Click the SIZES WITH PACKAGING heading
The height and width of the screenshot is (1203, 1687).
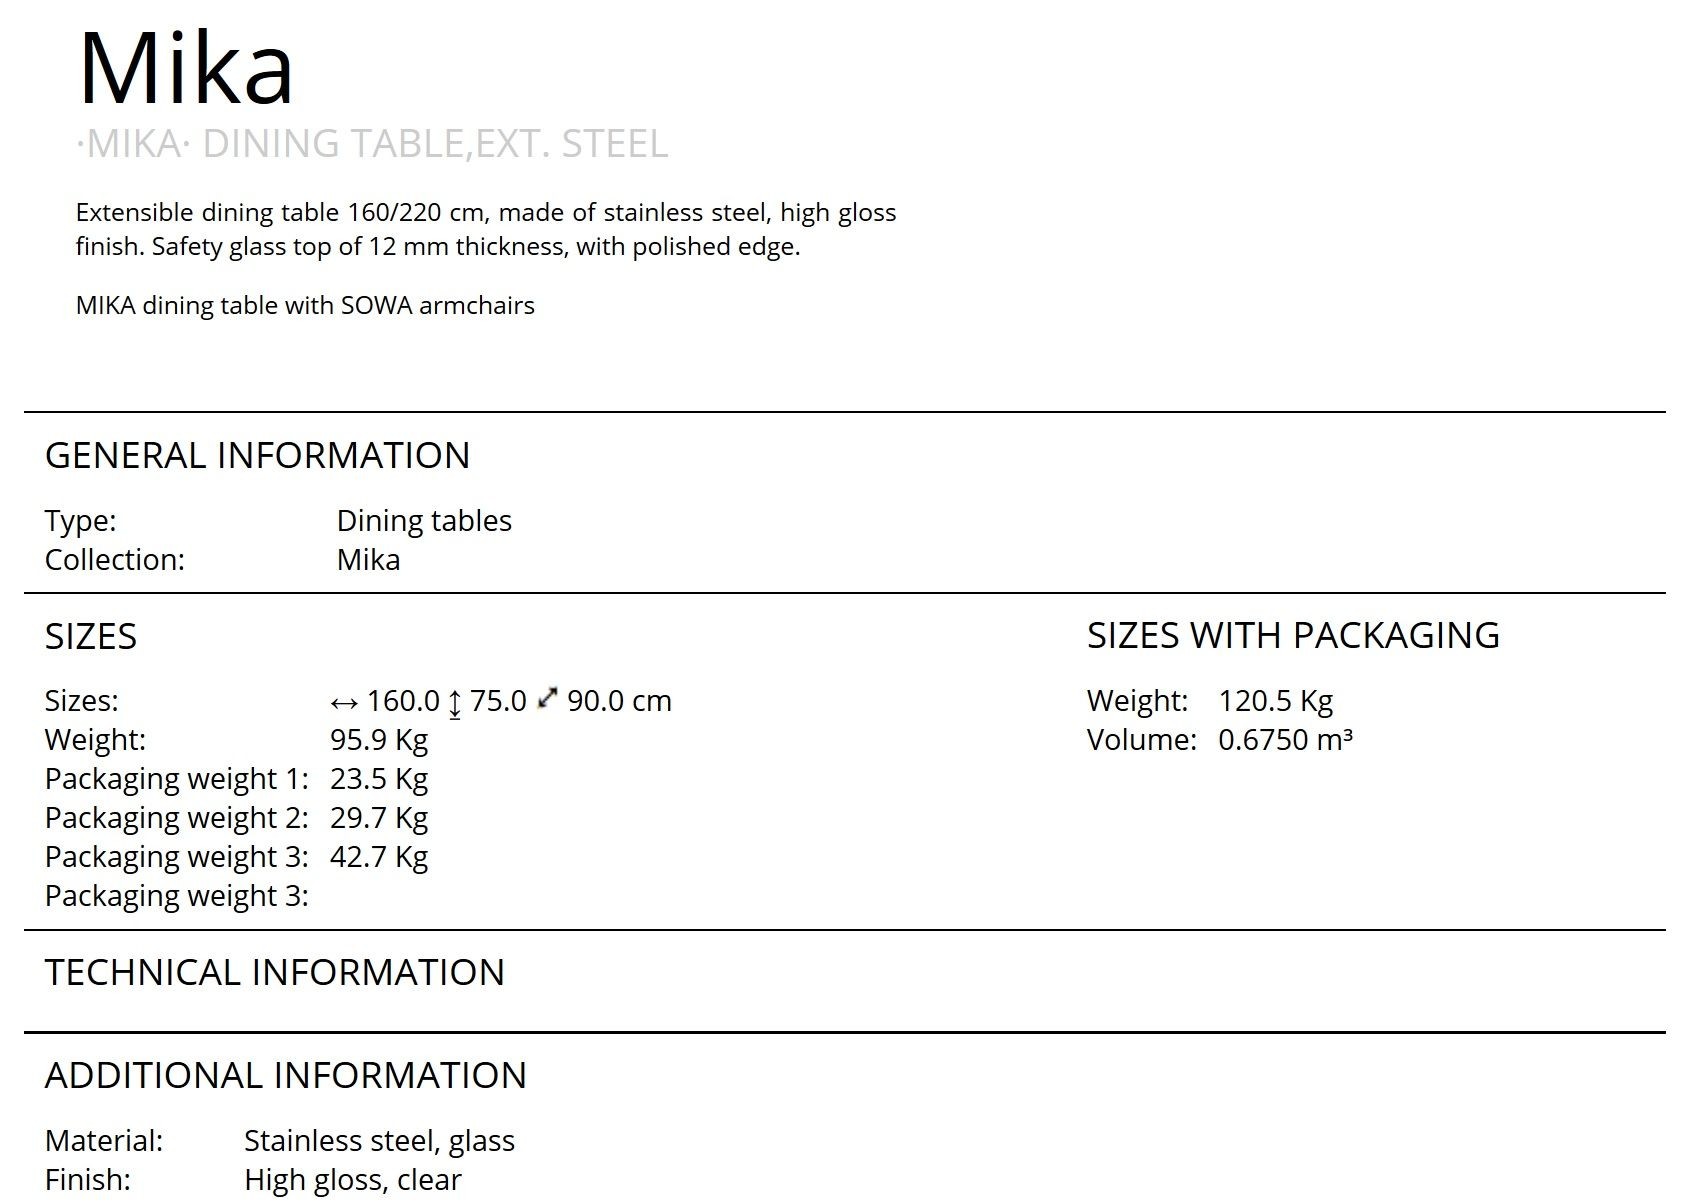point(1293,636)
